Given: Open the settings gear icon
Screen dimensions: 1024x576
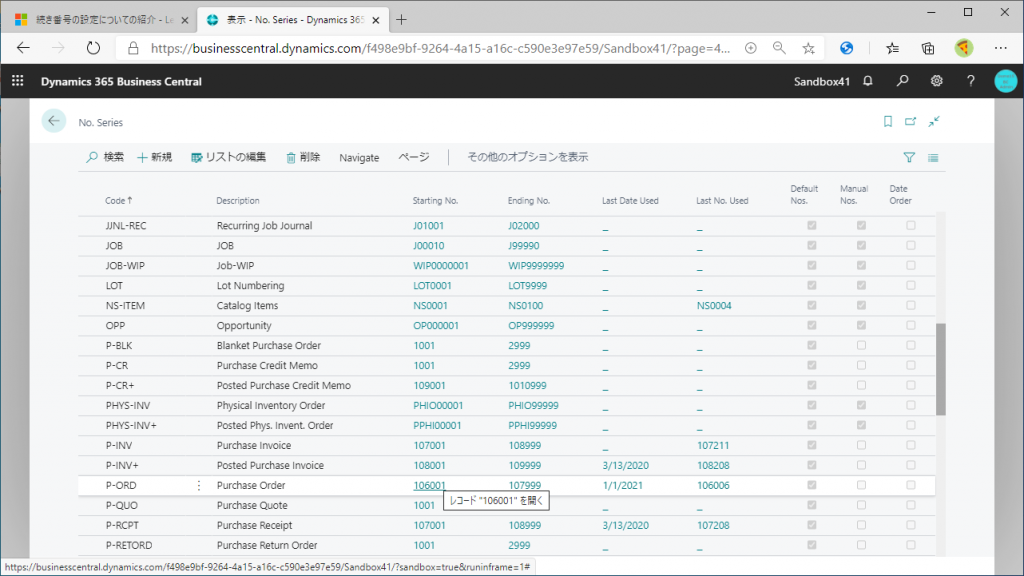Looking at the screenshot, I should pos(936,81).
